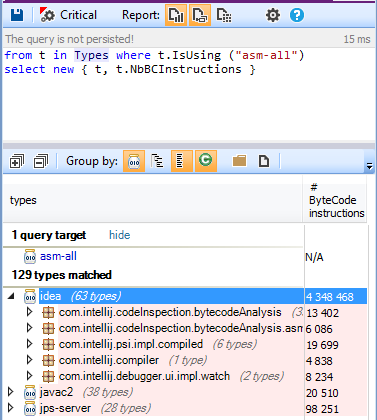Click the idea jar icon
The width and height of the screenshot is (377, 420).
[30, 296]
